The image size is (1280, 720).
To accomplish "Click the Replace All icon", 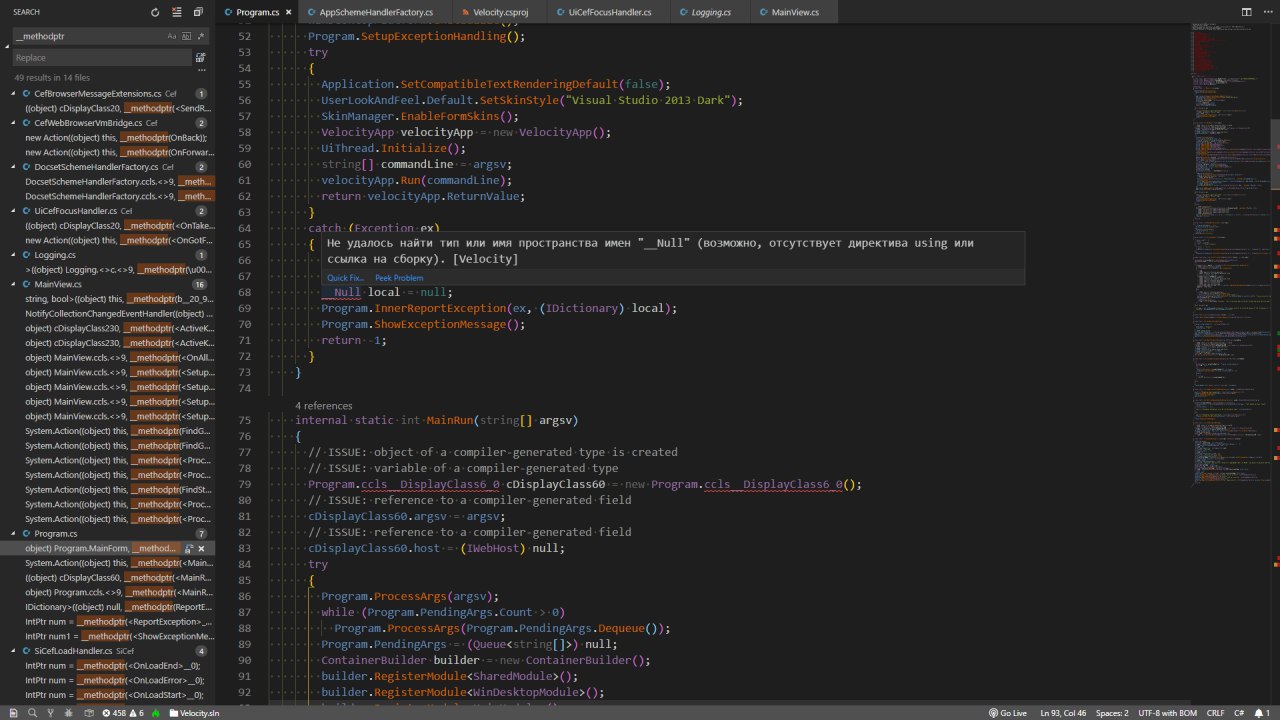I will (x=200, y=58).
